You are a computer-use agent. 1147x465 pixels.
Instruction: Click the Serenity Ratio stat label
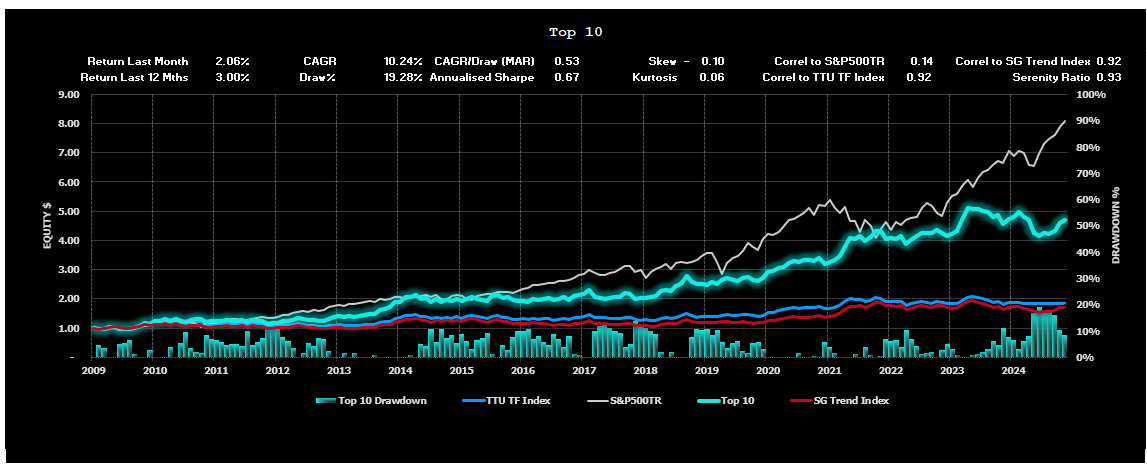pos(1052,77)
